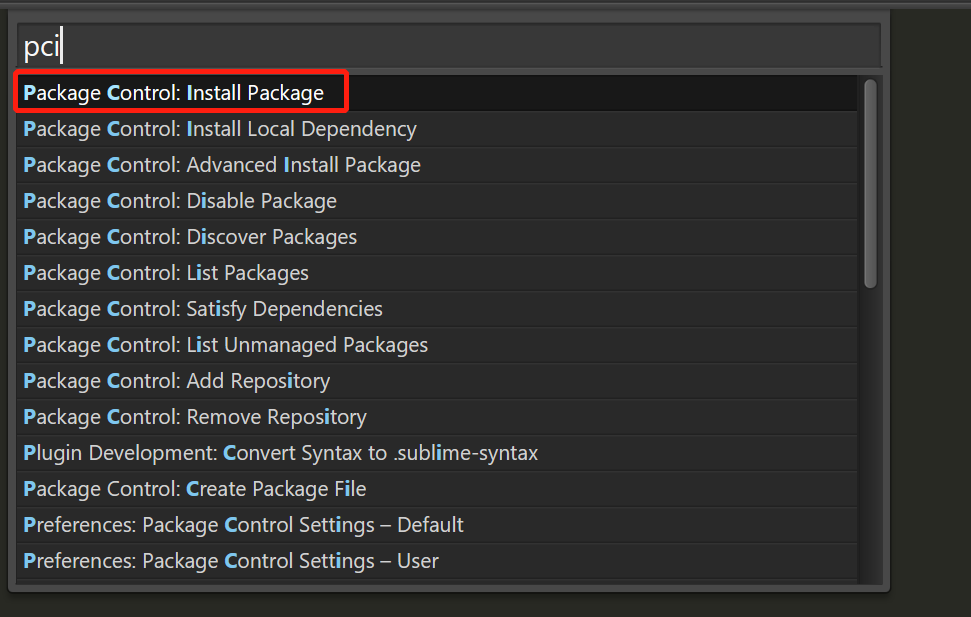Screen dimensions: 971x617
Task: Run Package Control: Disable Package
Action: (437, 201)
